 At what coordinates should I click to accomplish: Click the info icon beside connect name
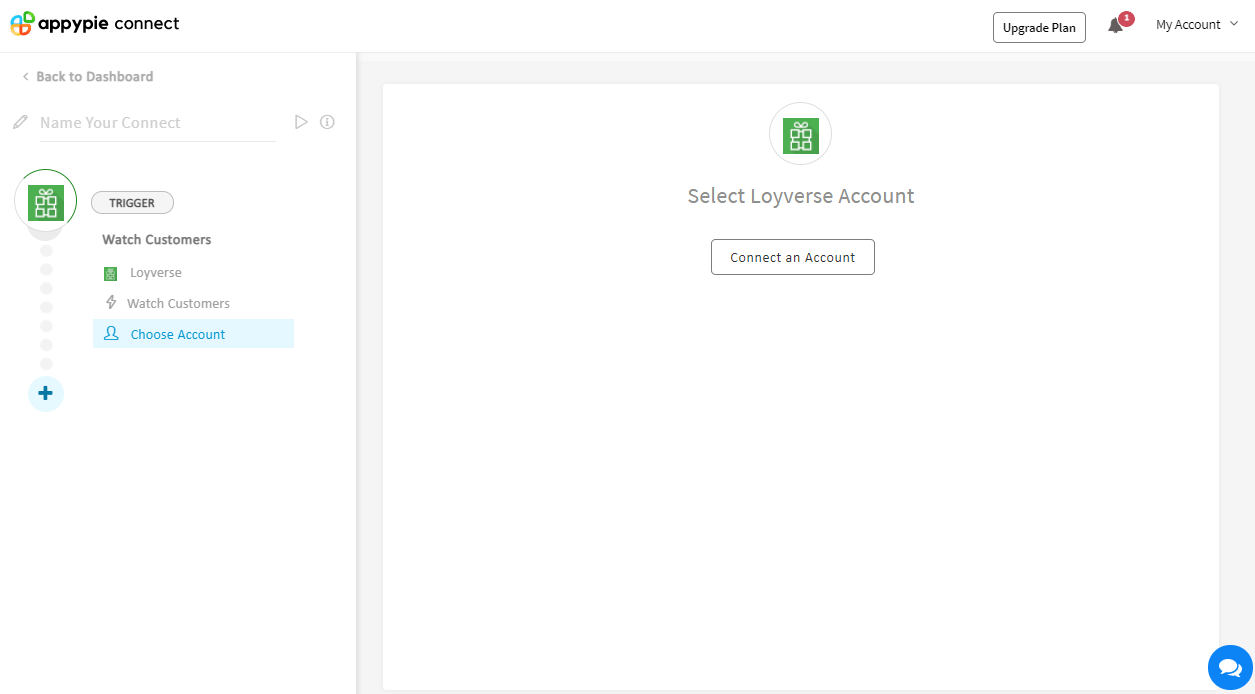[x=327, y=122]
